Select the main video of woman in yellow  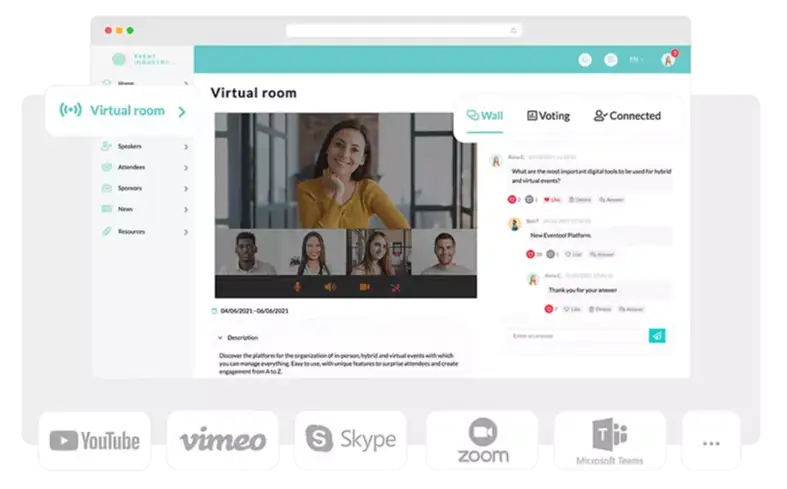click(346, 171)
